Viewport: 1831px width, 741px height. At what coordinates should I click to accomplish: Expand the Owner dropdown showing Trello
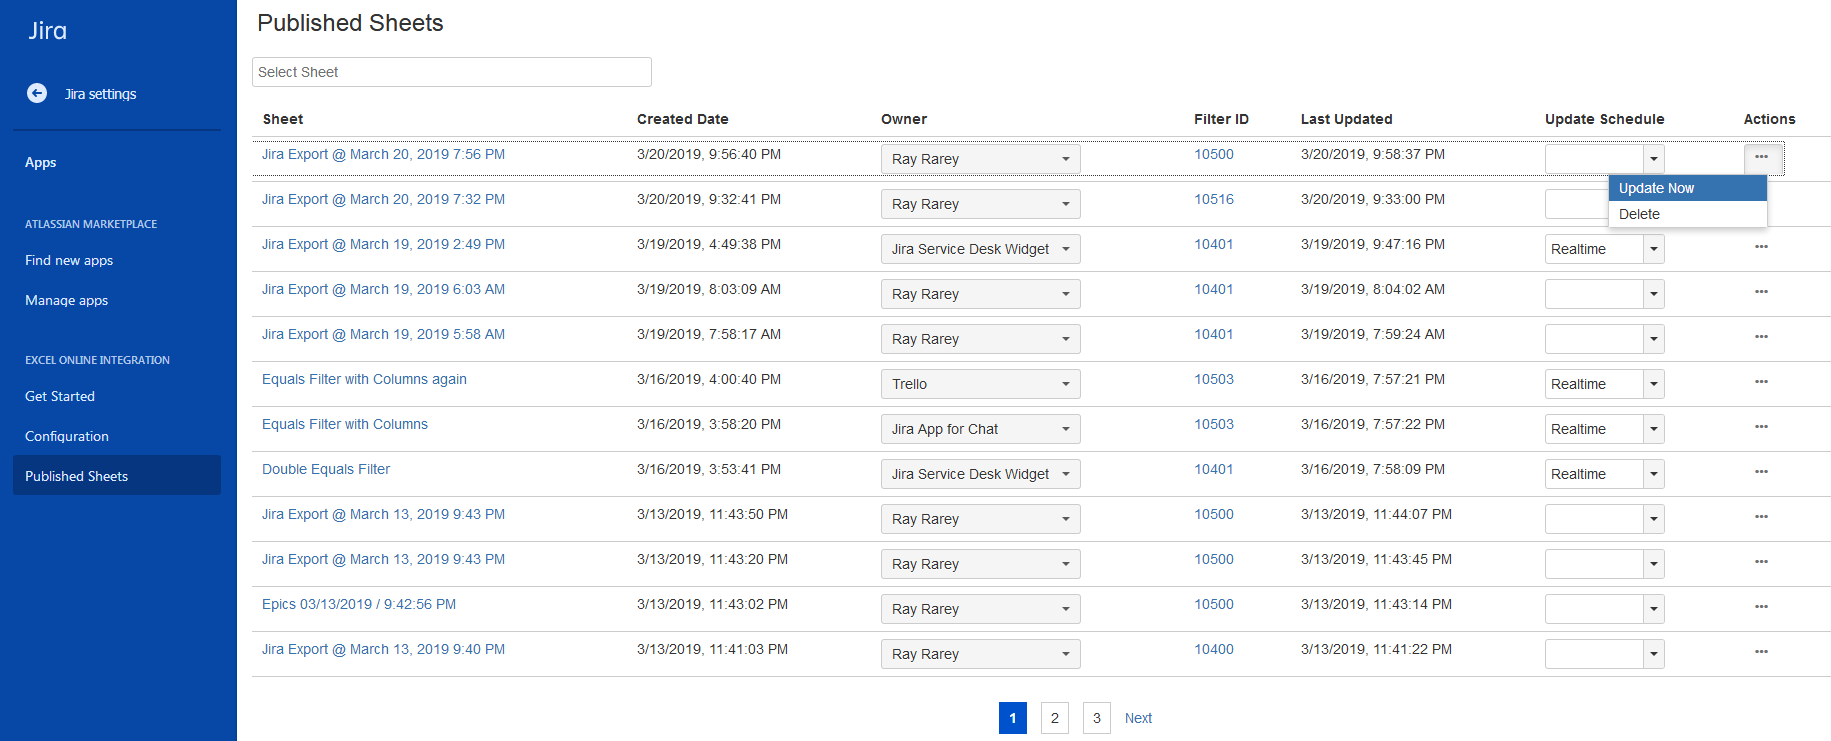point(979,384)
